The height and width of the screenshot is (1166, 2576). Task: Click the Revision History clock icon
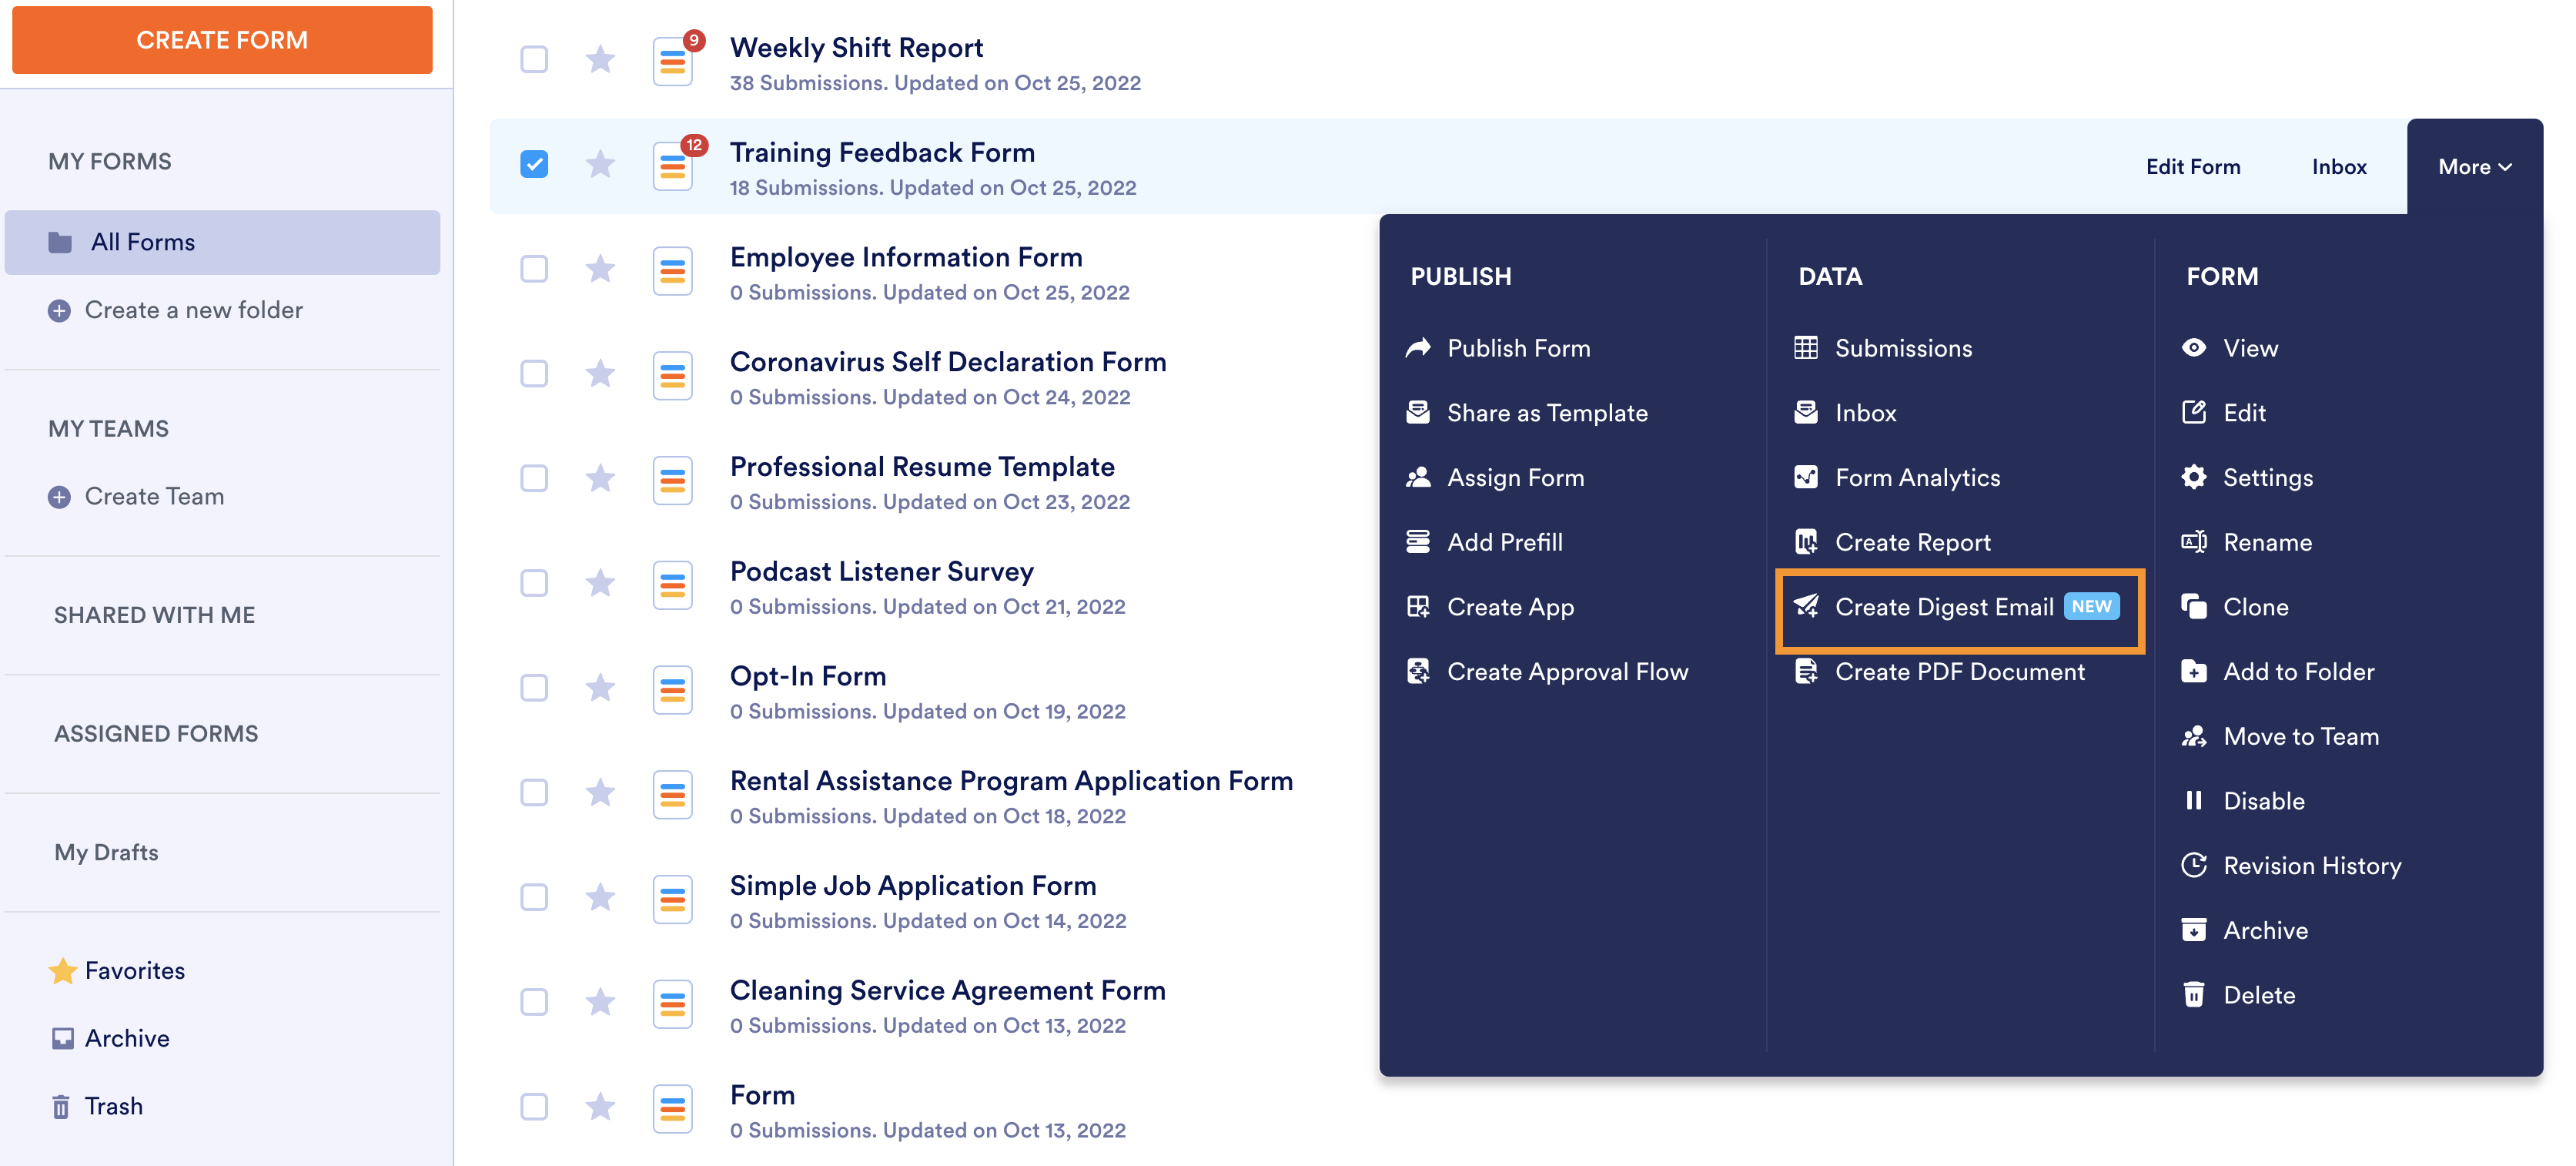(x=2193, y=865)
